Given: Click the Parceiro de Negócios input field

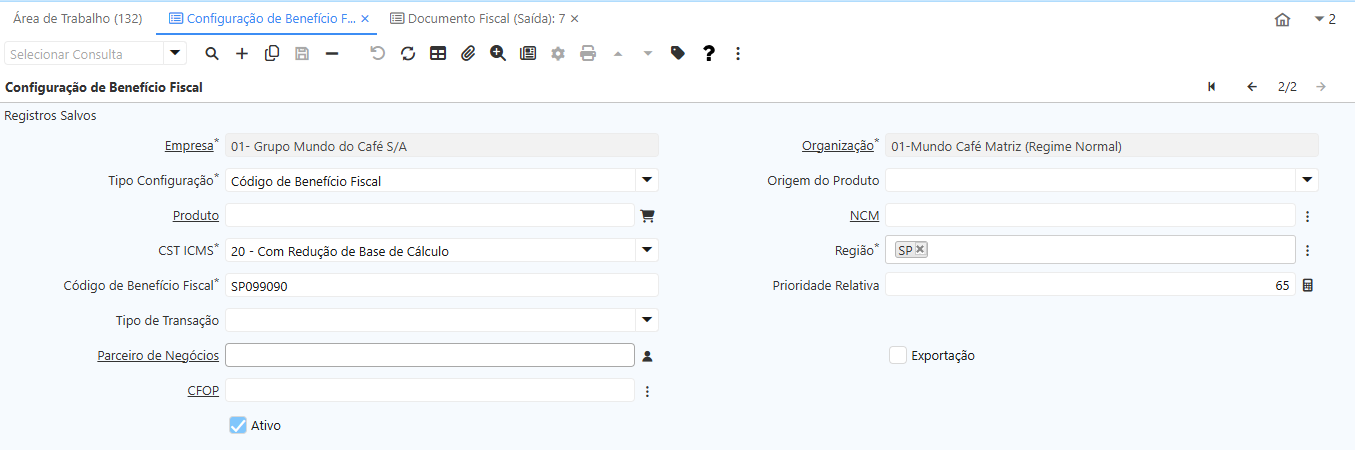Looking at the screenshot, I should (x=430, y=355).
